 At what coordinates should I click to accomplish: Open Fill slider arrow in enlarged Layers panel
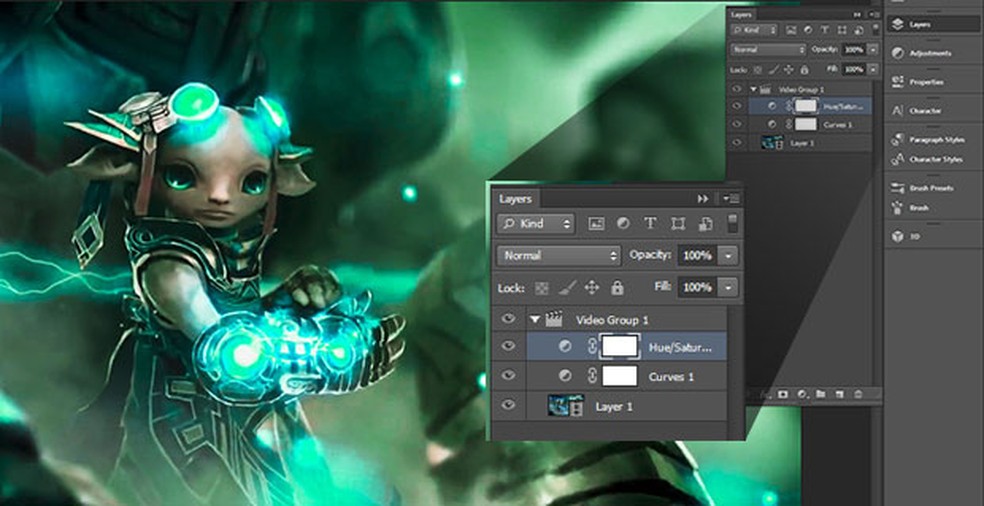(728, 288)
